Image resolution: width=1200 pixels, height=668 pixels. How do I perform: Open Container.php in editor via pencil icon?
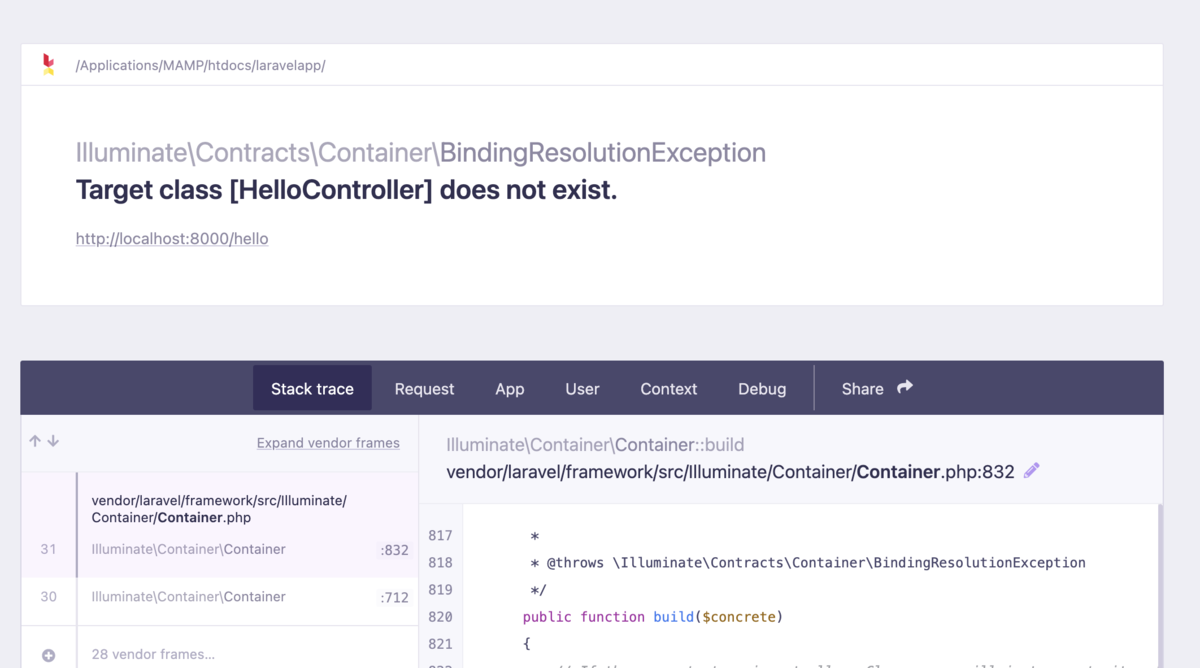point(1031,470)
